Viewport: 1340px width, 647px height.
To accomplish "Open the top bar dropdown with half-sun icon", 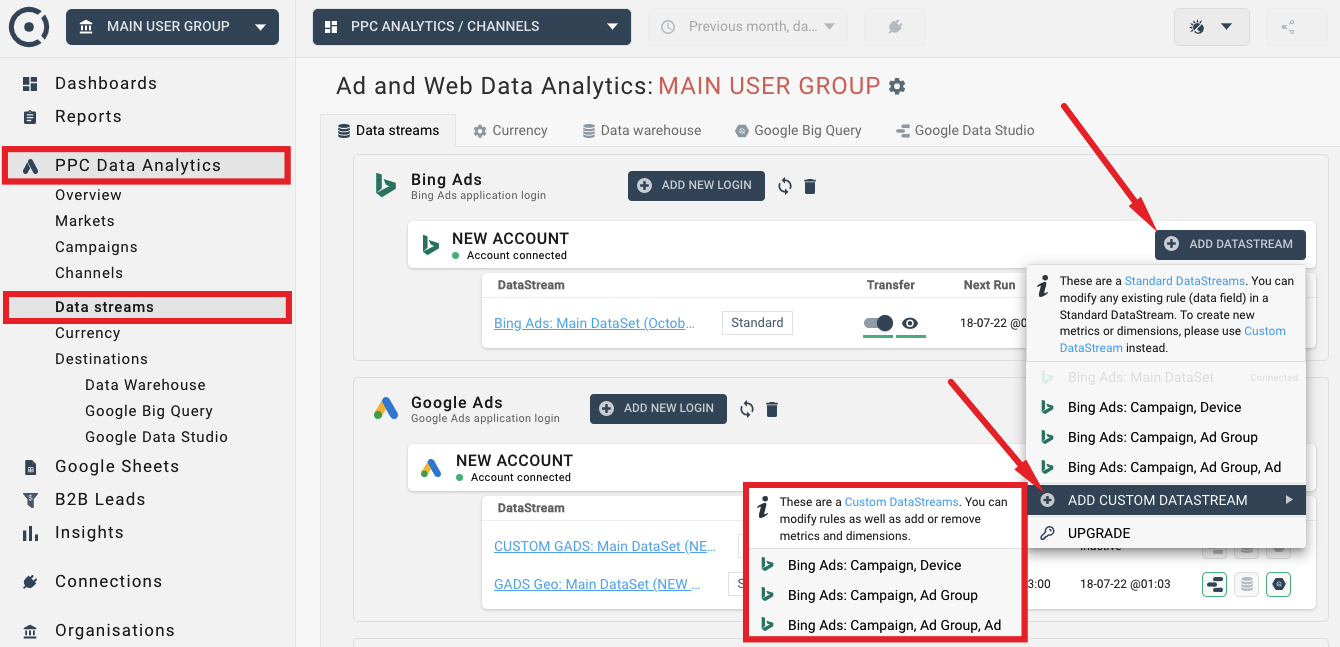I will [x=1212, y=27].
